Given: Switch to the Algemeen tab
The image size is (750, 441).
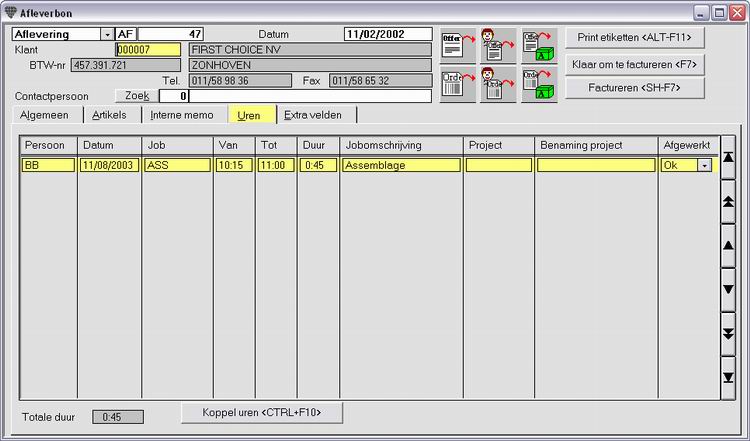Looking at the screenshot, I should 44,115.
